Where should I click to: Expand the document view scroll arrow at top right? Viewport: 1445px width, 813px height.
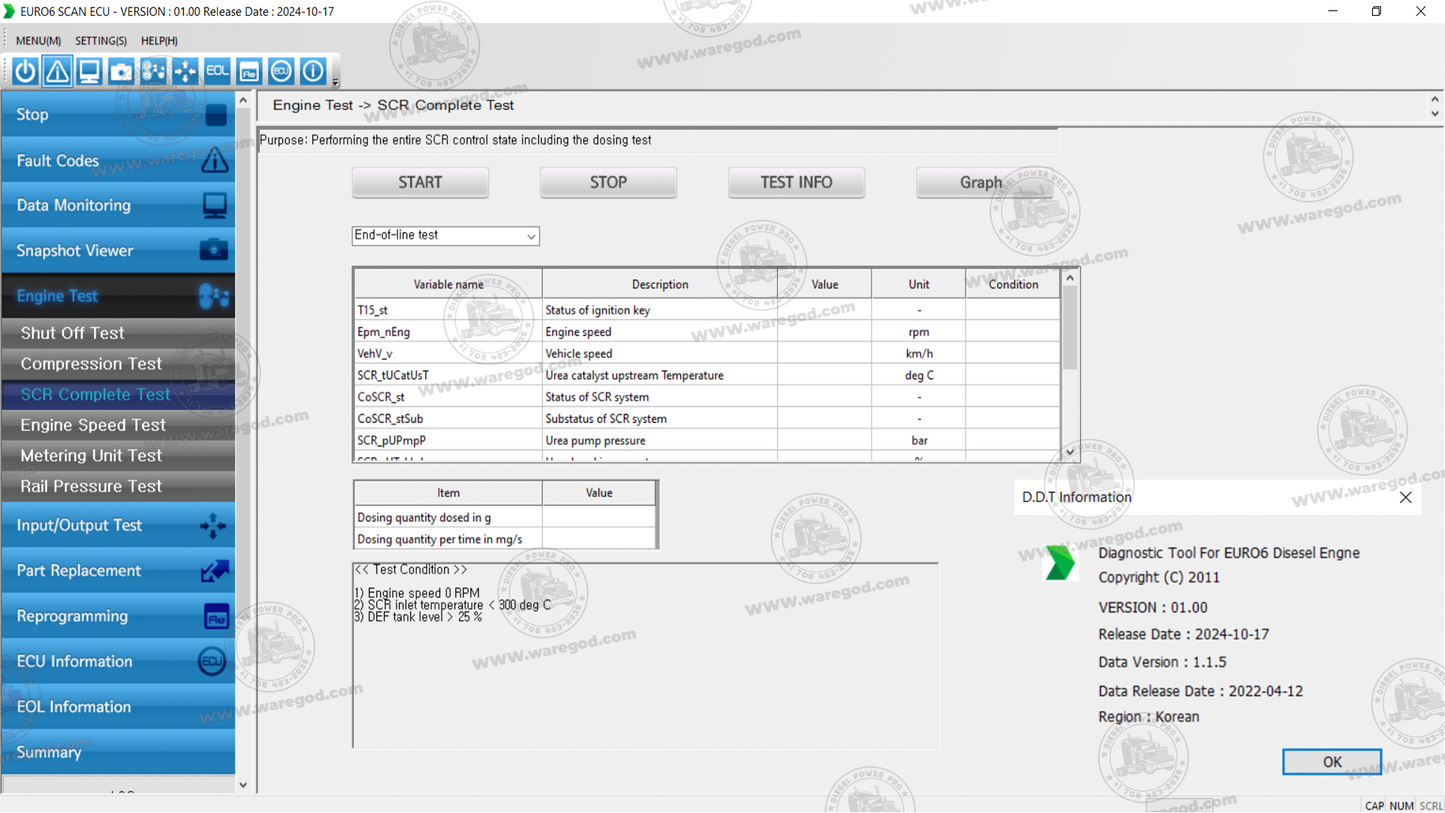(1434, 98)
